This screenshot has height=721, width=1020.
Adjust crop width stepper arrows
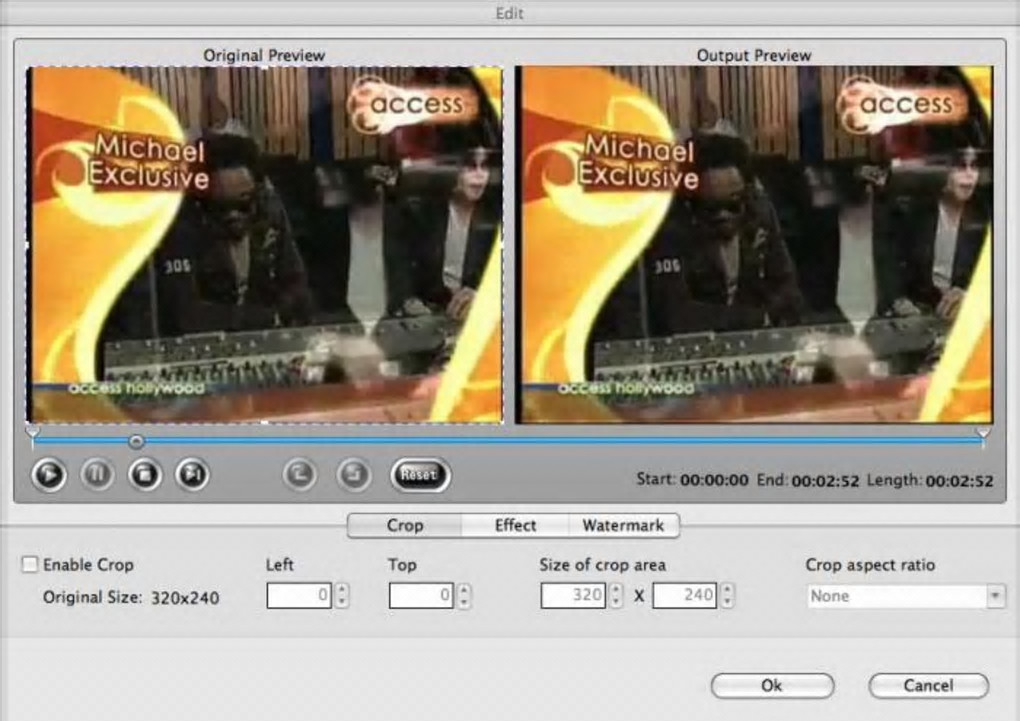617,595
